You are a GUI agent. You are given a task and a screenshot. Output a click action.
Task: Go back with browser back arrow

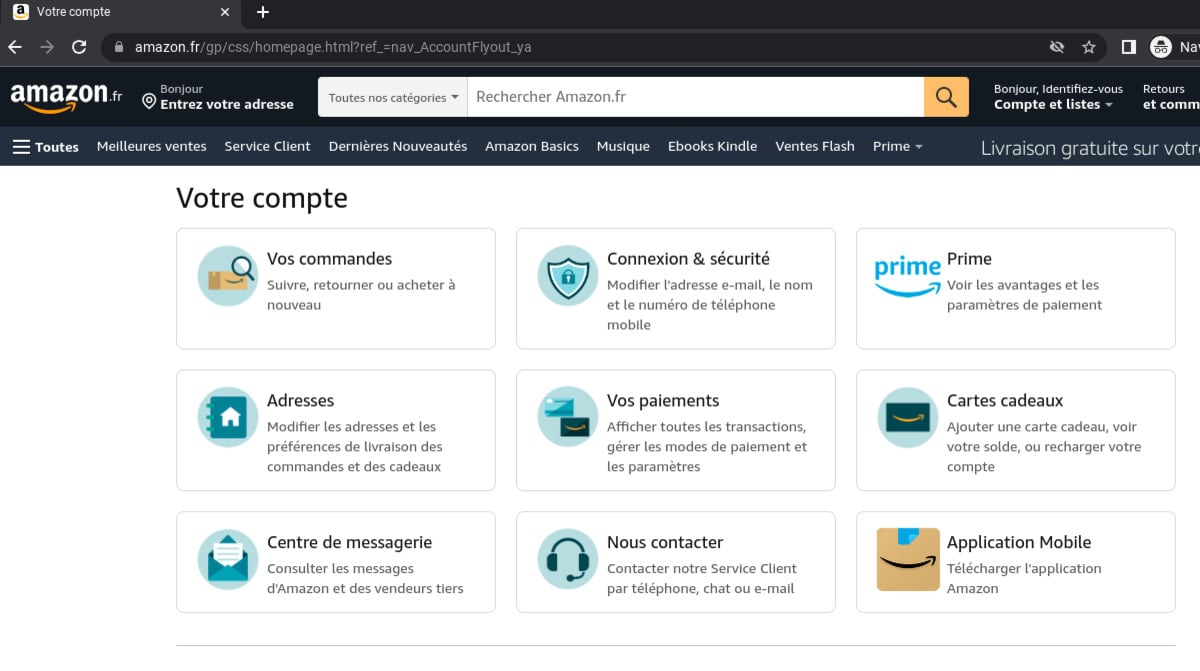click(x=14, y=47)
